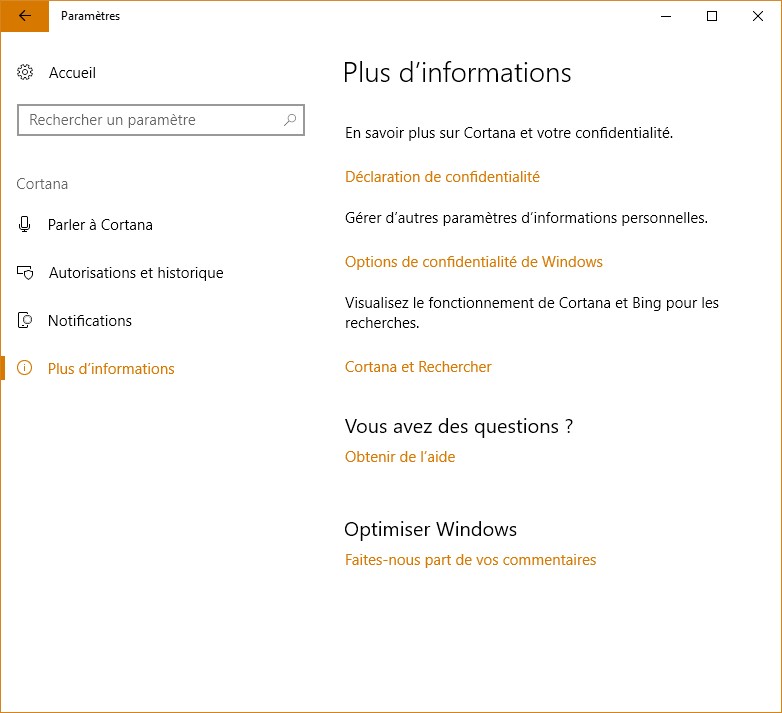Viewport: 782px width, 713px height.
Task: Click text En savoir plus sur Cortana
Action: tap(509, 133)
